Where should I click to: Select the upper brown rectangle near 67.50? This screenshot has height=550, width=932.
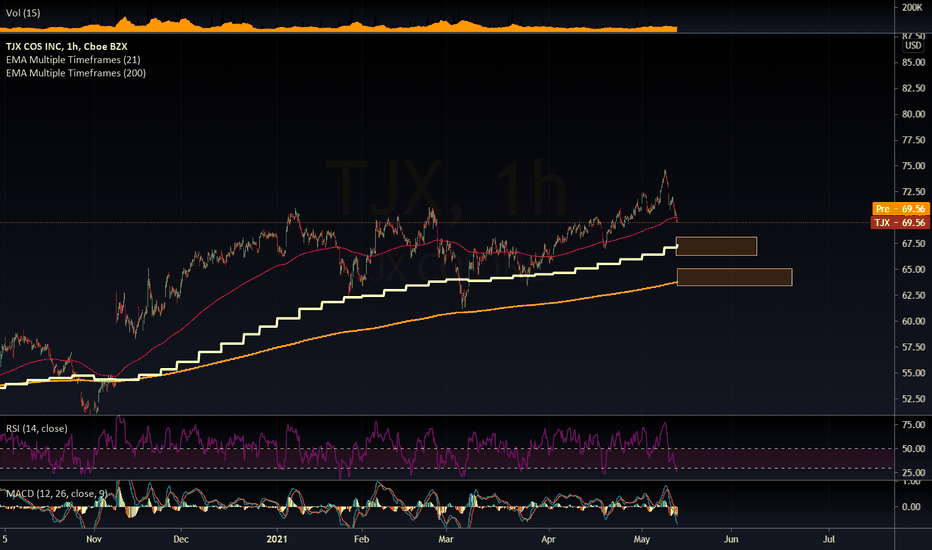(x=716, y=246)
